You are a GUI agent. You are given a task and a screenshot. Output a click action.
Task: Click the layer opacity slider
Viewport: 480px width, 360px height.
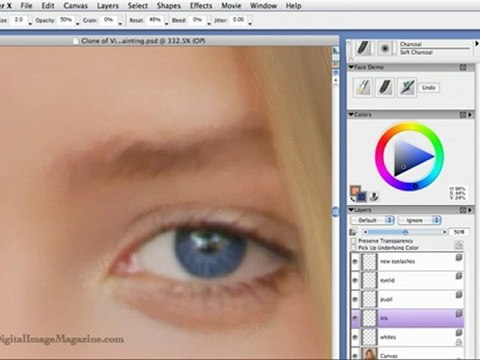tap(405, 232)
